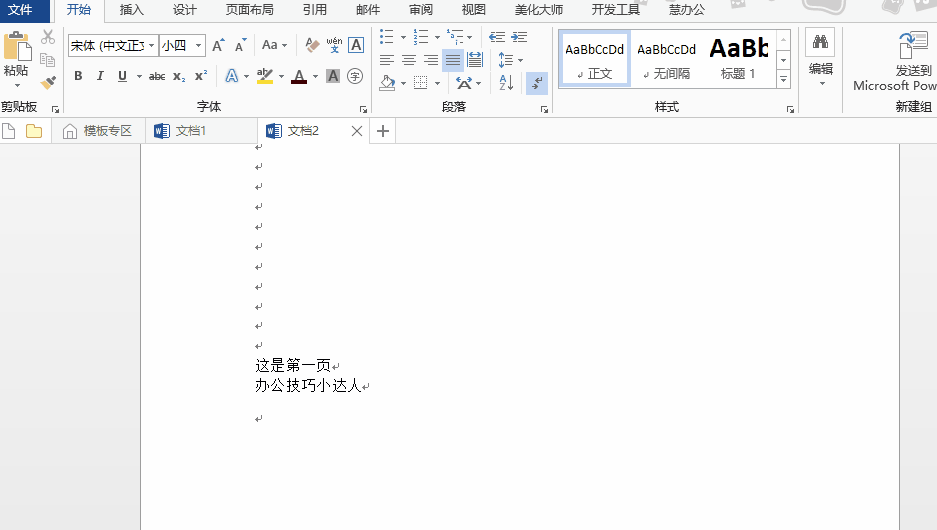The height and width of the screenshot is (530, 937).
Task: Open the font name dropdown
Action: (x=152, y=45)
